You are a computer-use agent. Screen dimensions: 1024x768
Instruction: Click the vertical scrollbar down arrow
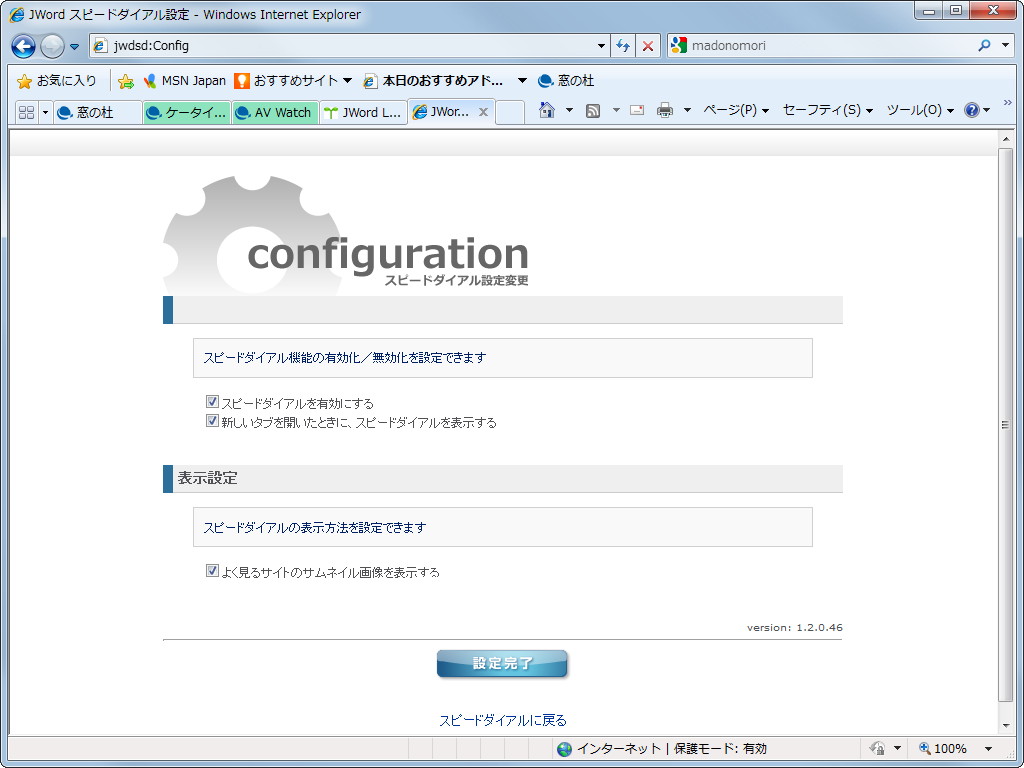1006,726
